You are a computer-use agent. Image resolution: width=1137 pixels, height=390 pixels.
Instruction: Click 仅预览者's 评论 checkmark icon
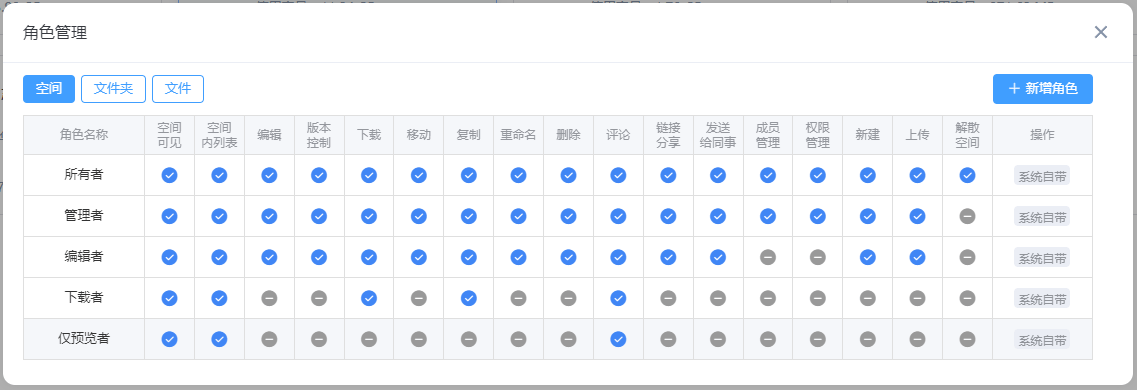click(x=618, y=339)
